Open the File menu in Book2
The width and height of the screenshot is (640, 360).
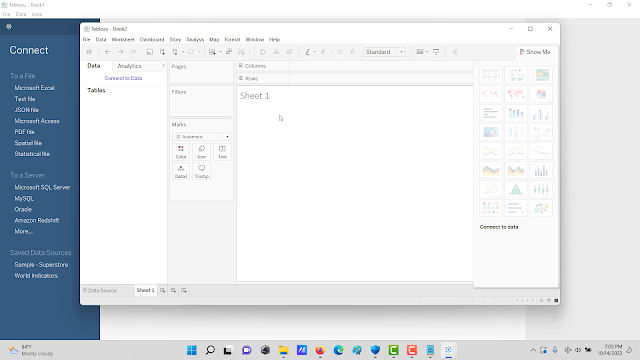coord(87,40)
